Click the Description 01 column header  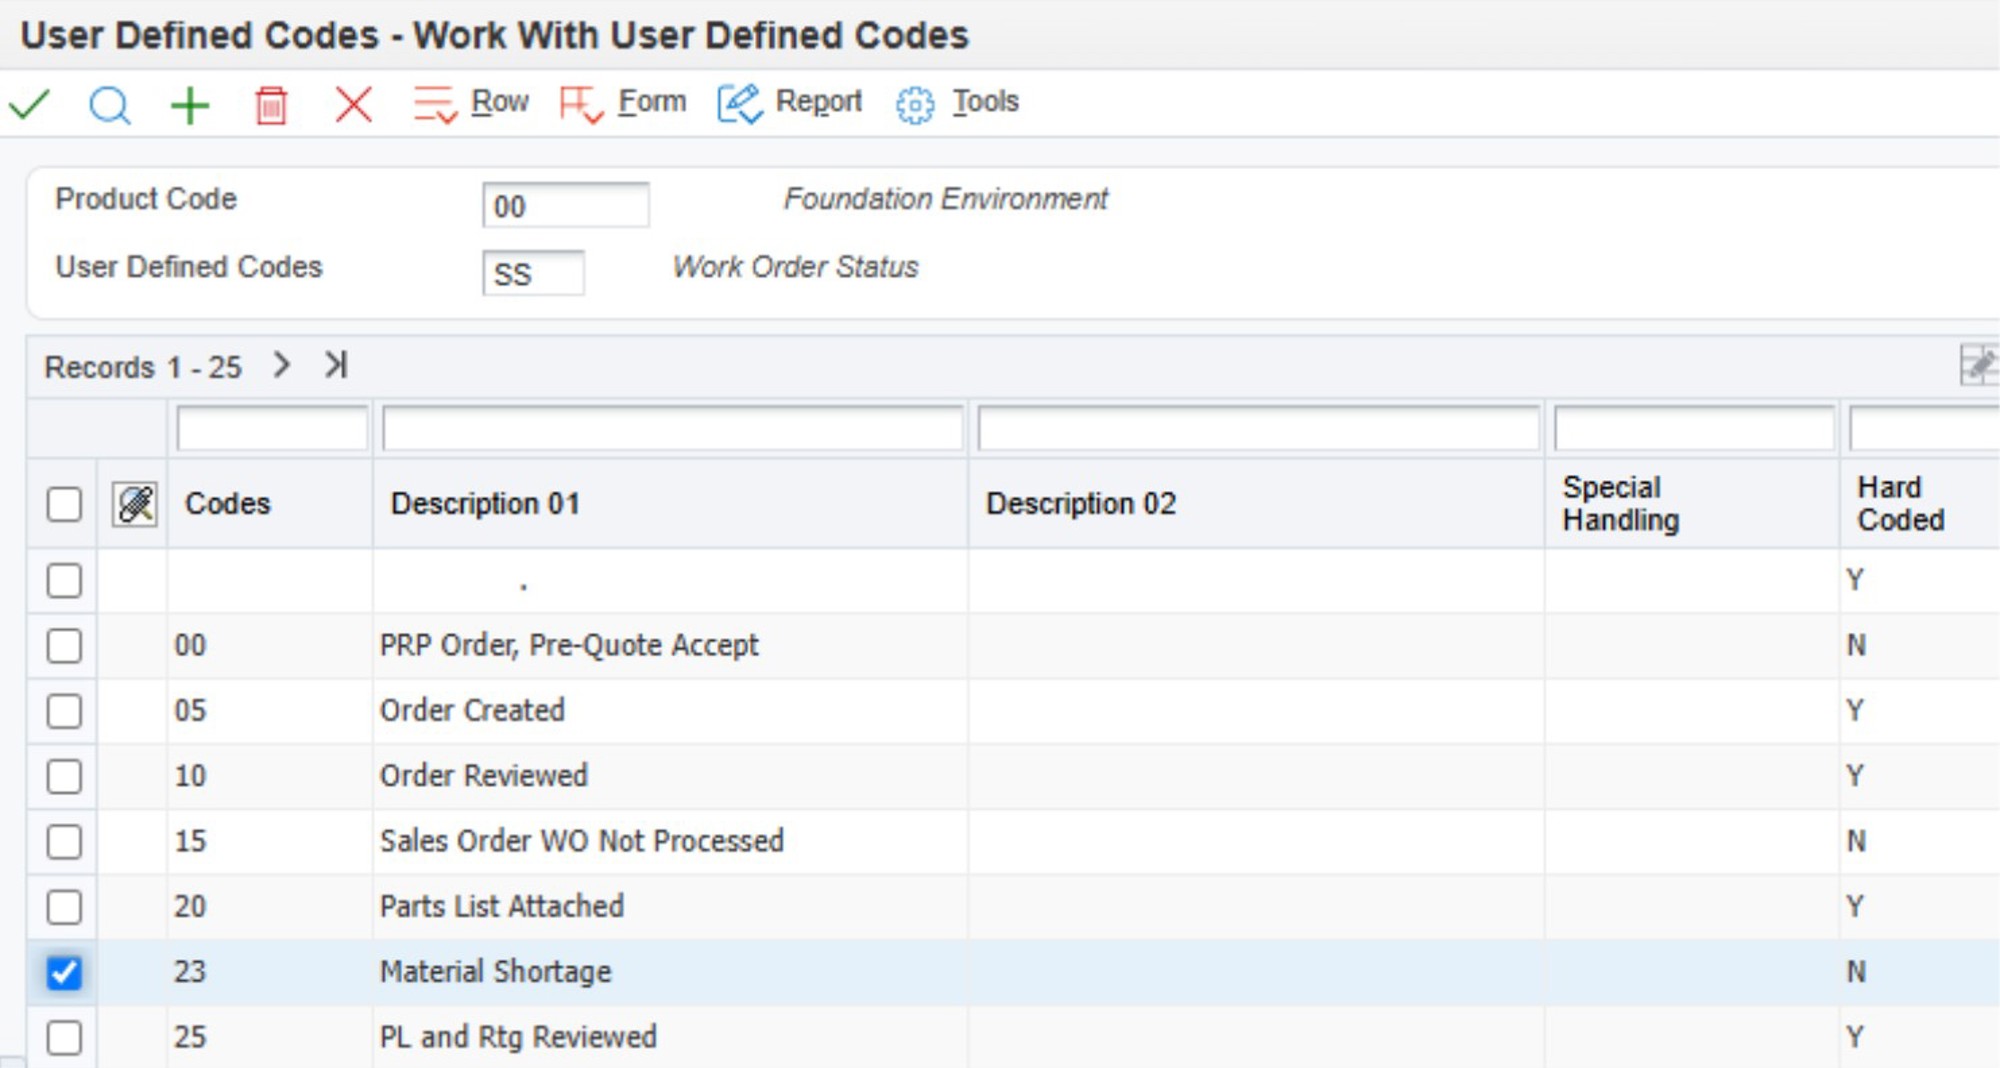tap(485, 503)
